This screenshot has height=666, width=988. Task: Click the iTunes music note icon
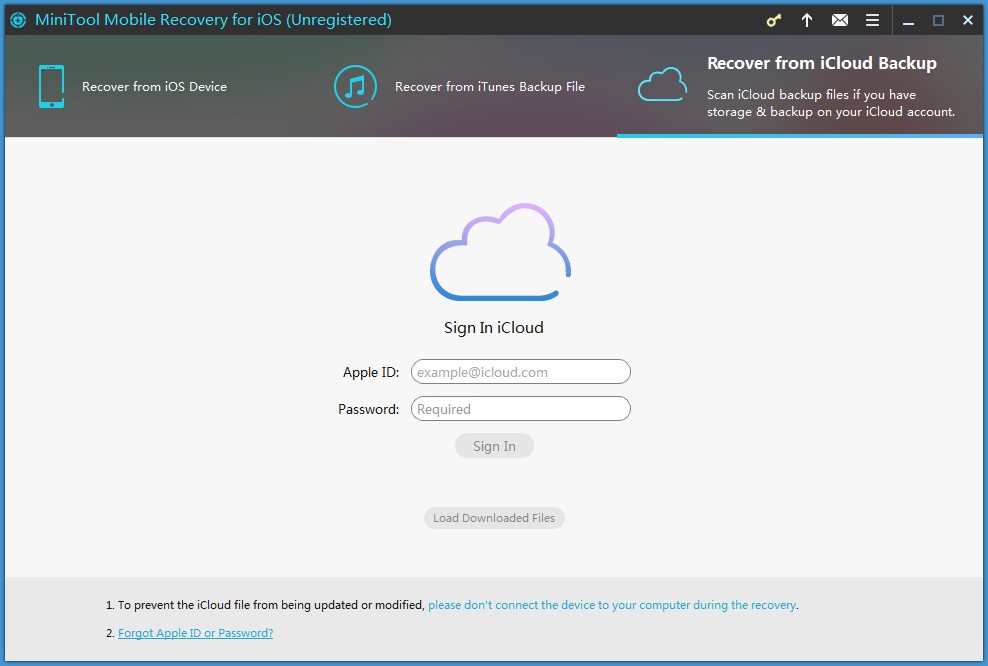[355, 86]
